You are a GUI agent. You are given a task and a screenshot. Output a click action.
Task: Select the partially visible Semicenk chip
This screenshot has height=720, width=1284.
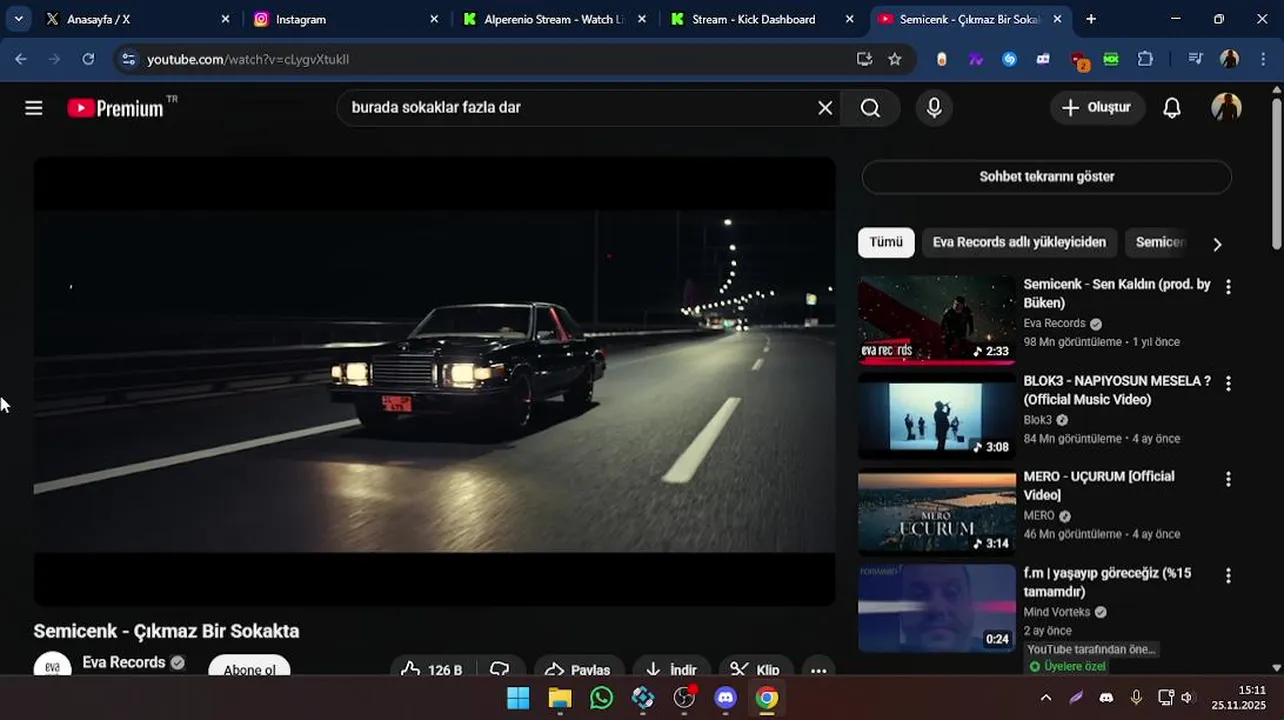(x=1158, y=243)
